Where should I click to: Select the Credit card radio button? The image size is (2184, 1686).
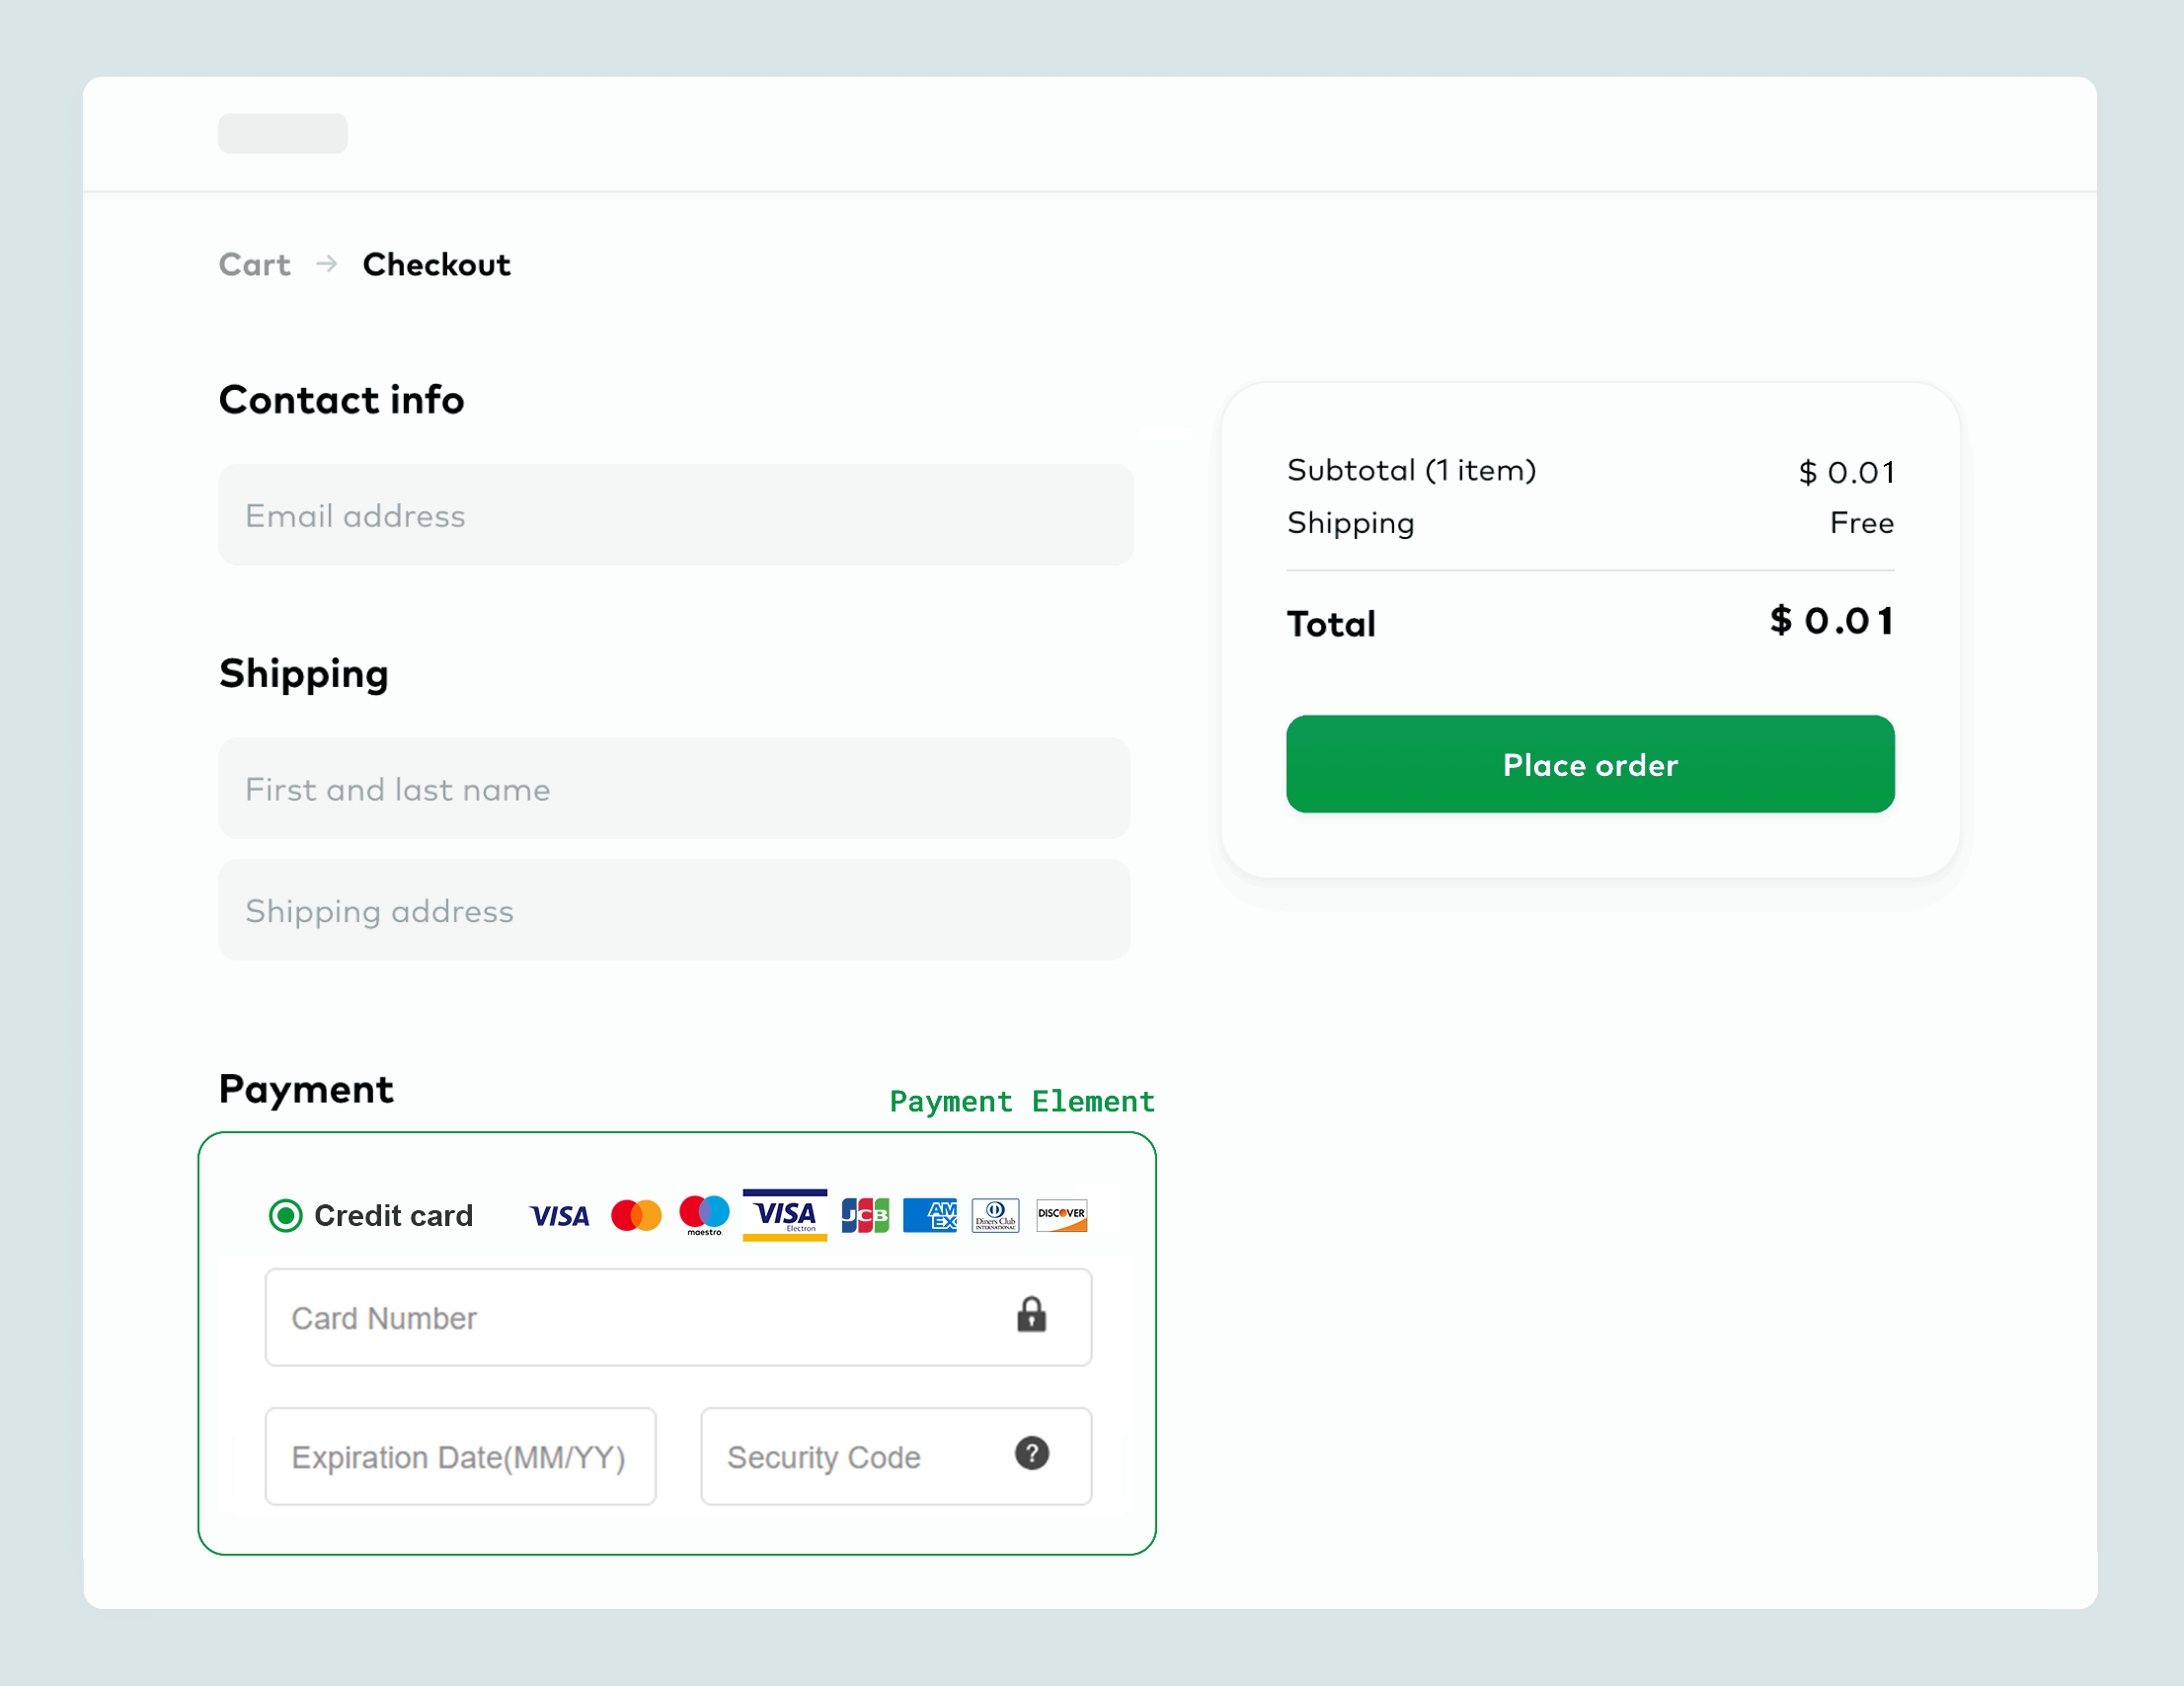[286, 1216]
